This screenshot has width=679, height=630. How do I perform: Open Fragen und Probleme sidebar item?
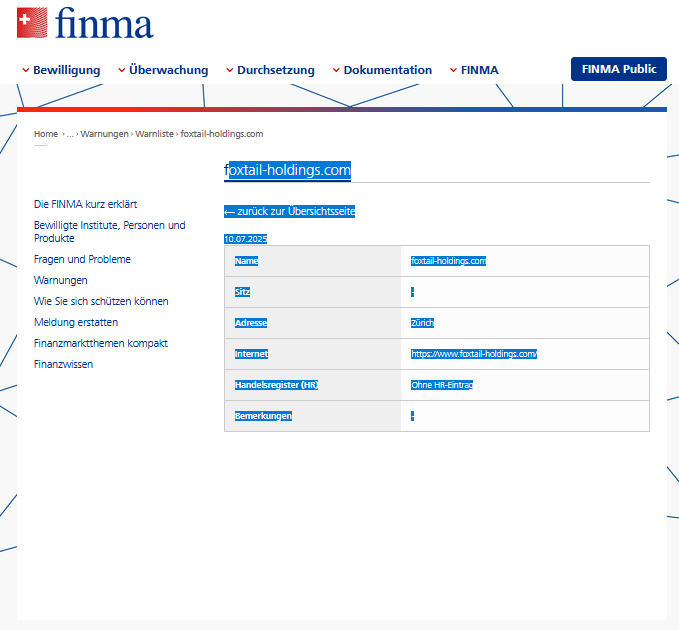point(82,259)
